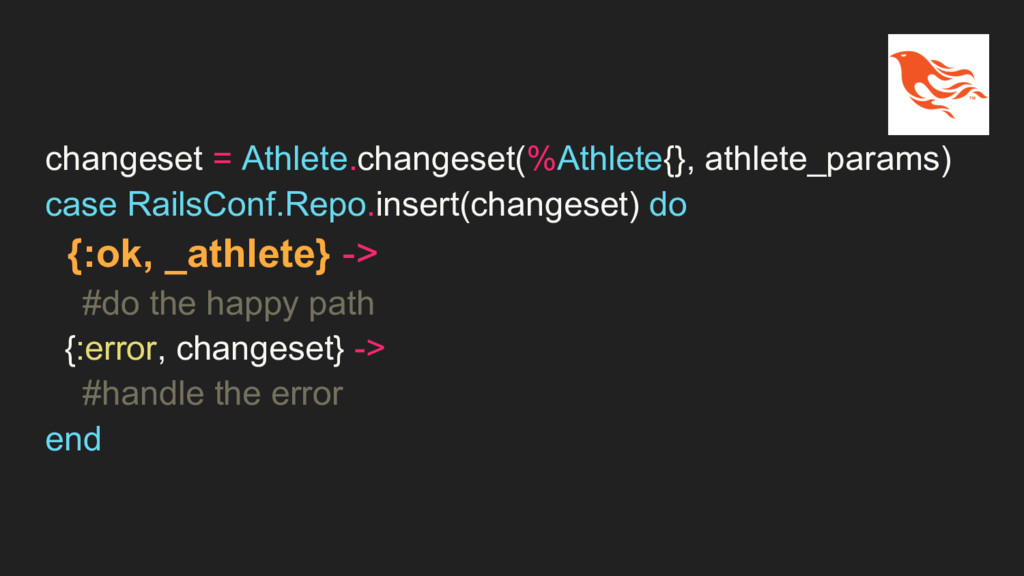Click the highlighted '{:ok, _athlete}' tuple
The height and width of the screenshot is (576, 1024).
199,254
